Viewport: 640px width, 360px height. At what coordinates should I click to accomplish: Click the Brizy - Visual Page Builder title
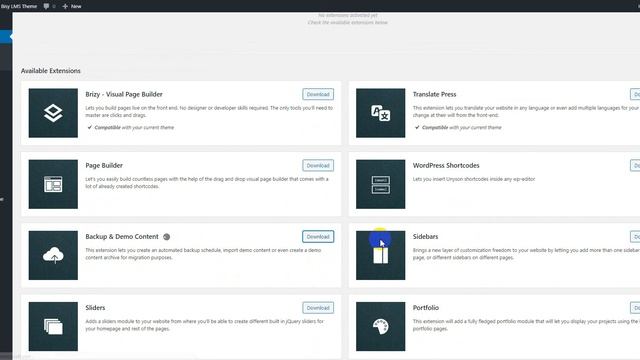point(124,94)
